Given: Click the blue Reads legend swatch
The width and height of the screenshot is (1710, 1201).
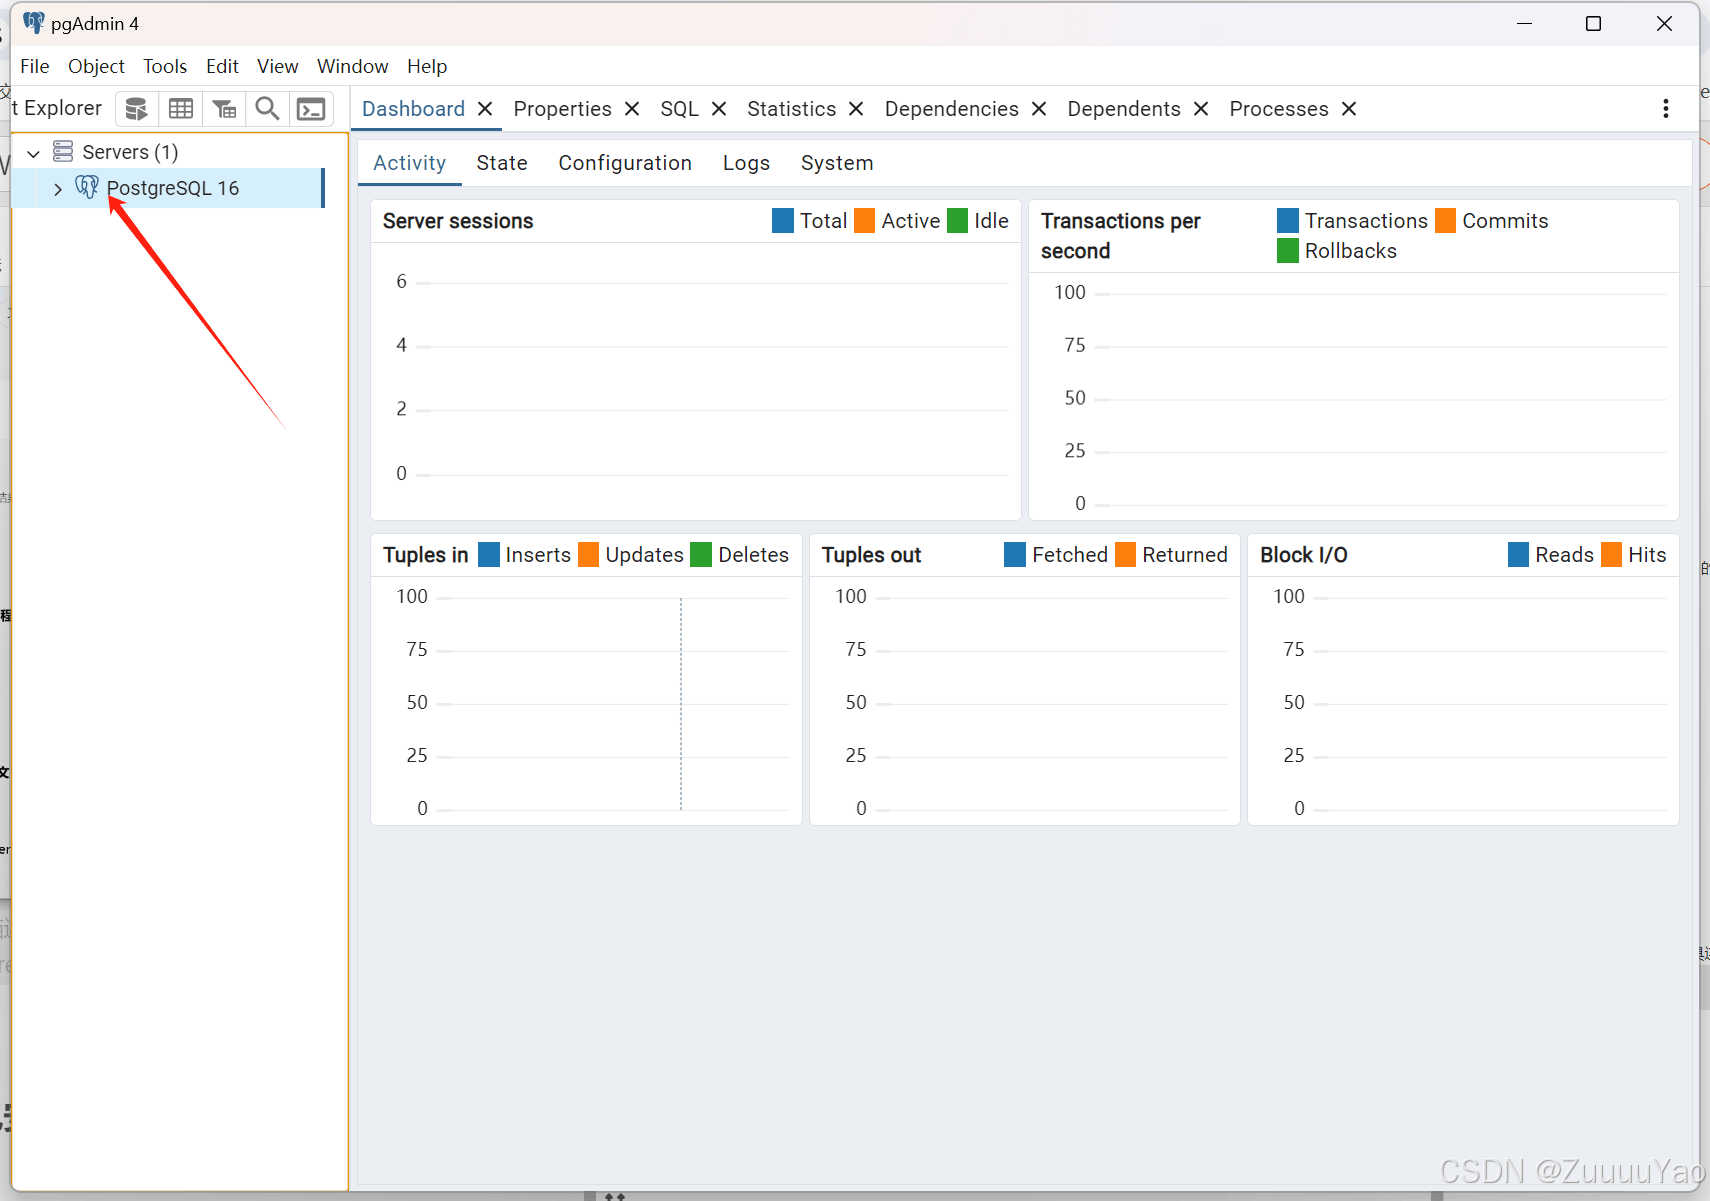Looking at the screenshot, I should click(1519, 554).
